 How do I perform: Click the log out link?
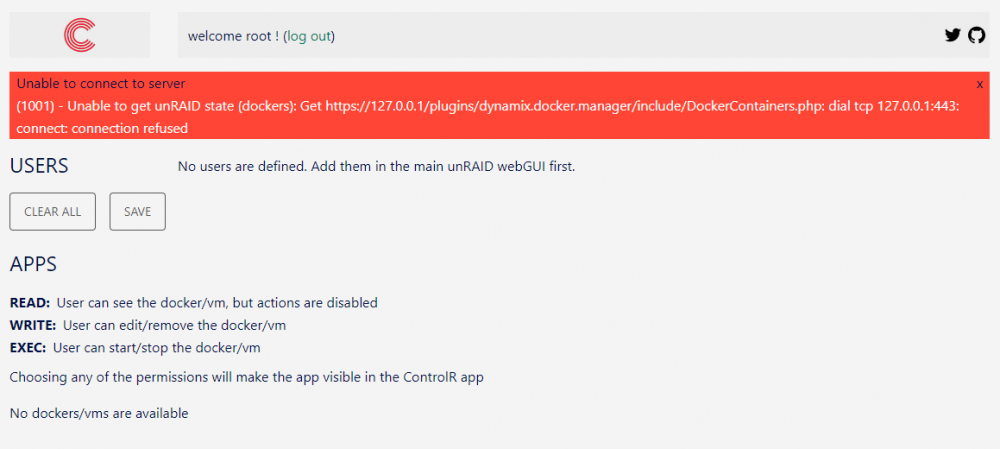point(309,36)
